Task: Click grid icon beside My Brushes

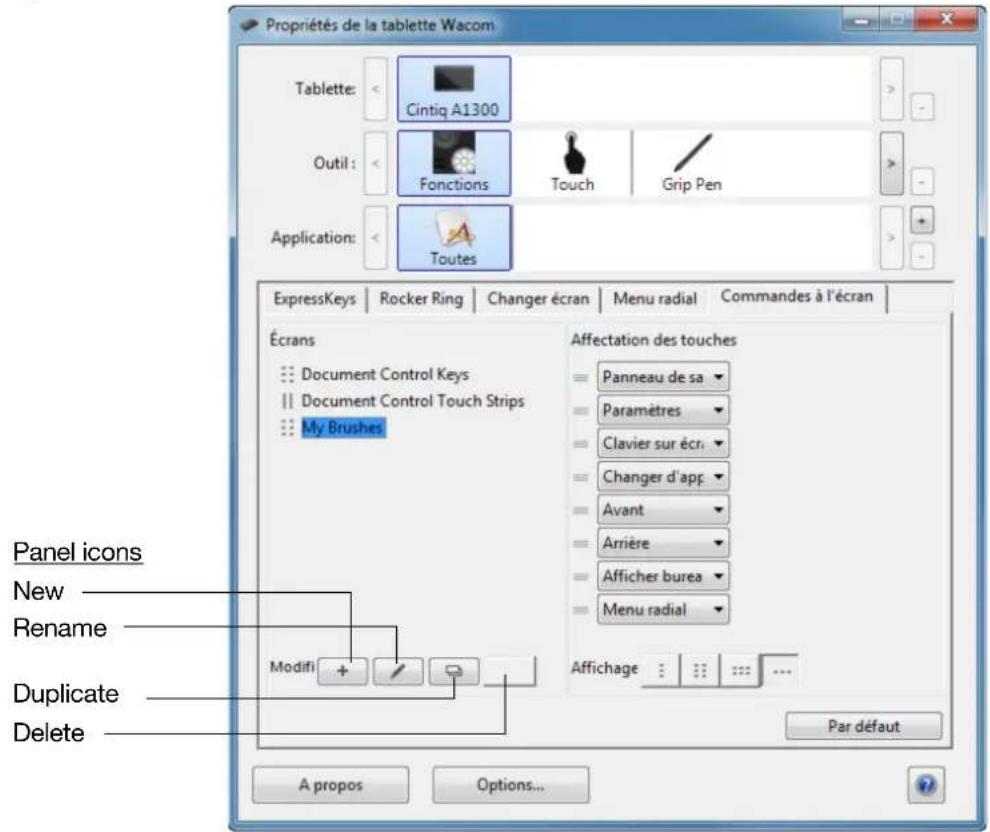Action: [x=287, y=427]
